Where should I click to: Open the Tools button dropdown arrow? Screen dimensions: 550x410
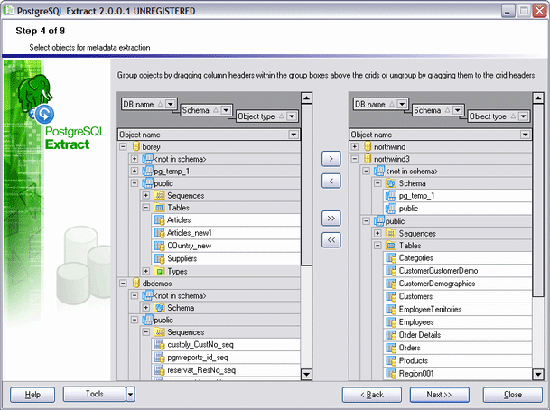tap(130, 395)
